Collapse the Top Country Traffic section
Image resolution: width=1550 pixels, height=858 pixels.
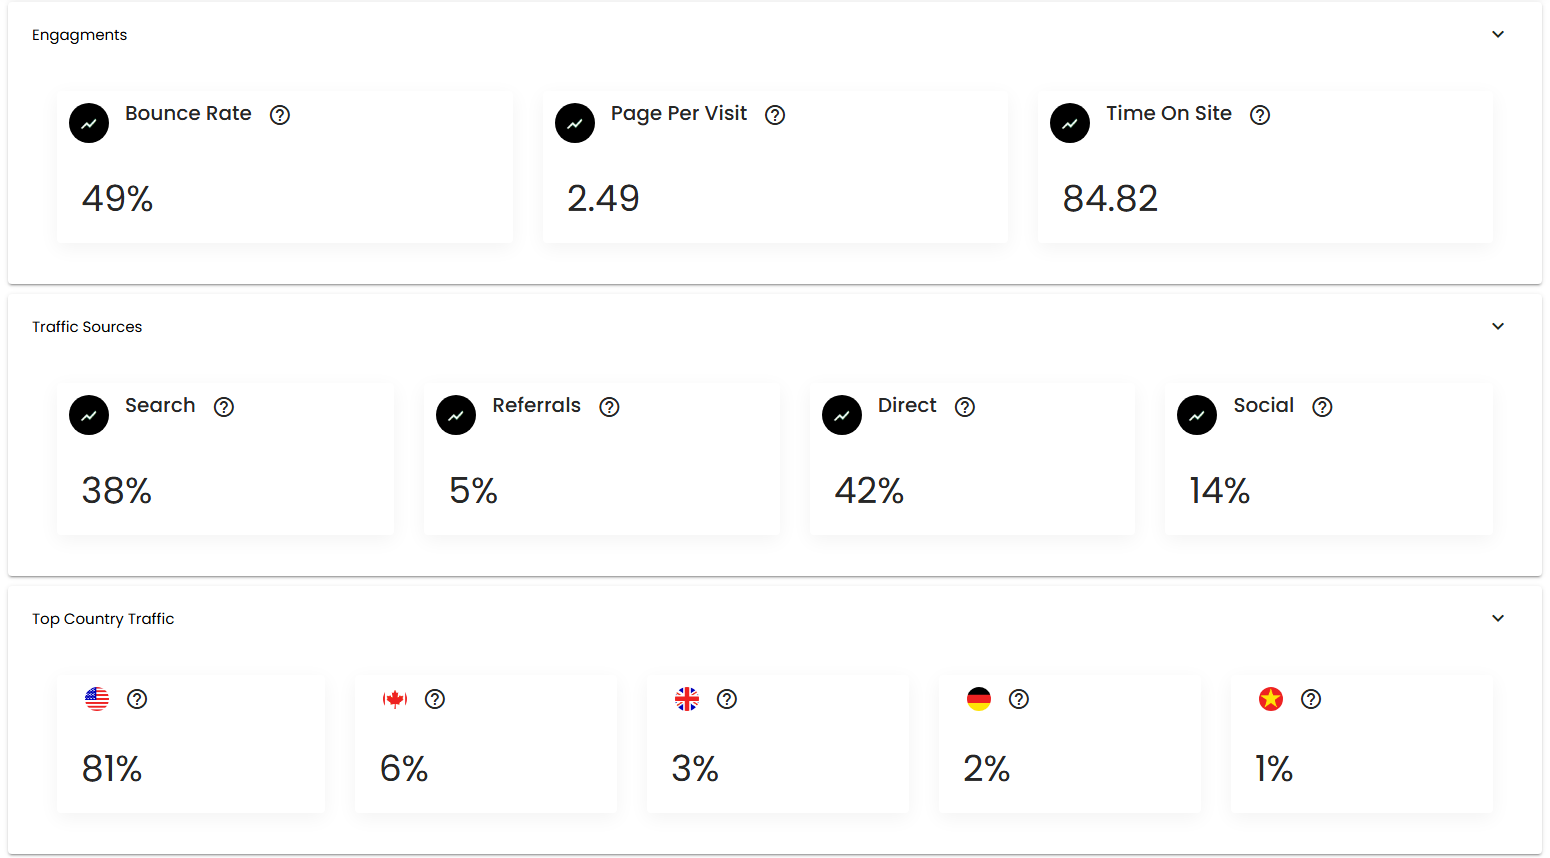[x=1498, y=617]
